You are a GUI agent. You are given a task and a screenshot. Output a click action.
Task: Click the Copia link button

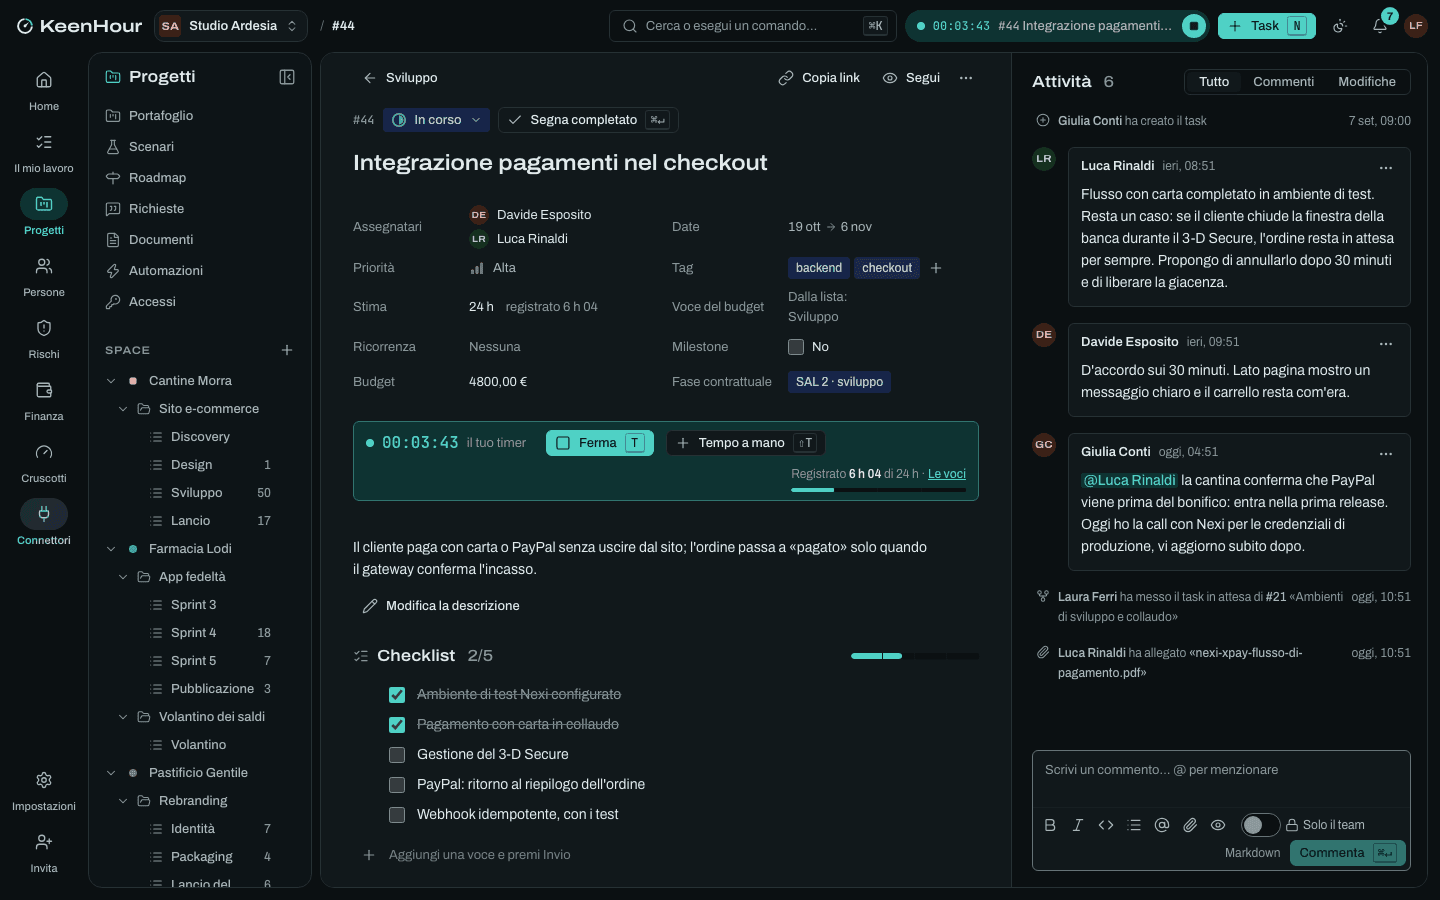pos(819,78)
